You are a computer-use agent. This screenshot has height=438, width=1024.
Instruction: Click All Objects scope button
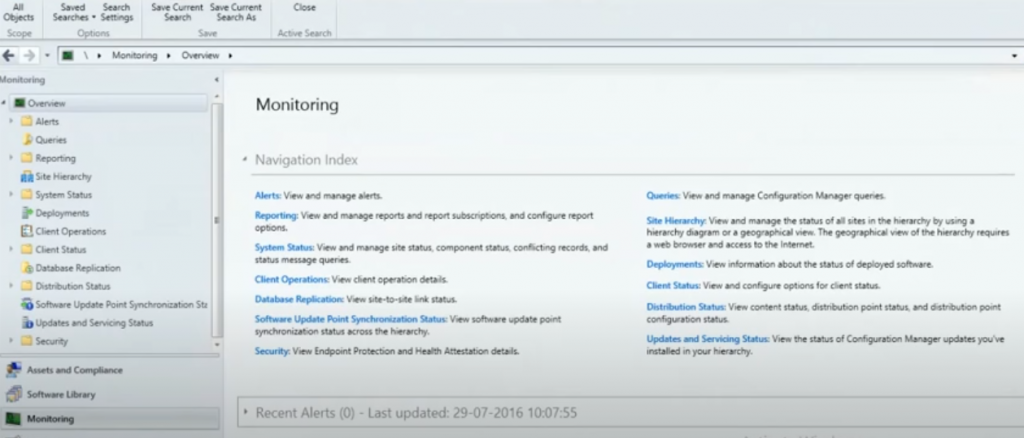coord(18,12)
